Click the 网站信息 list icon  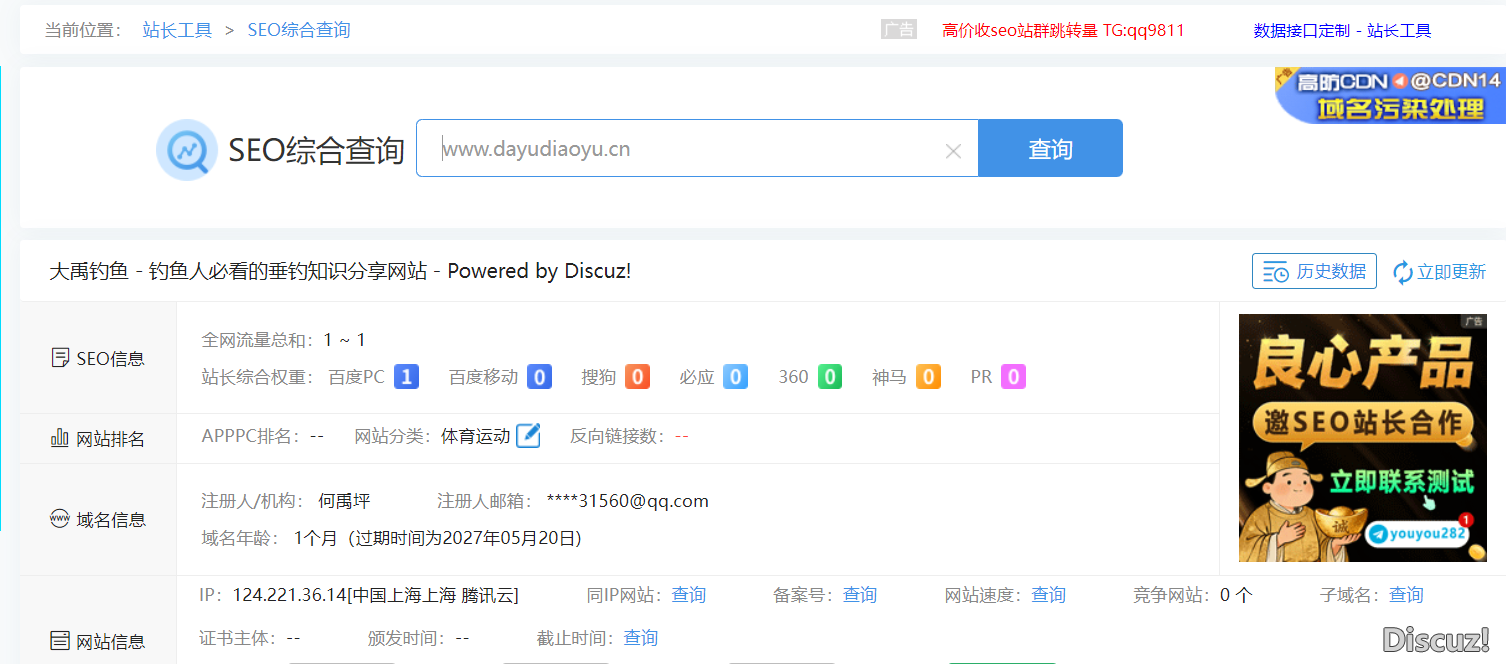(60, 641)
